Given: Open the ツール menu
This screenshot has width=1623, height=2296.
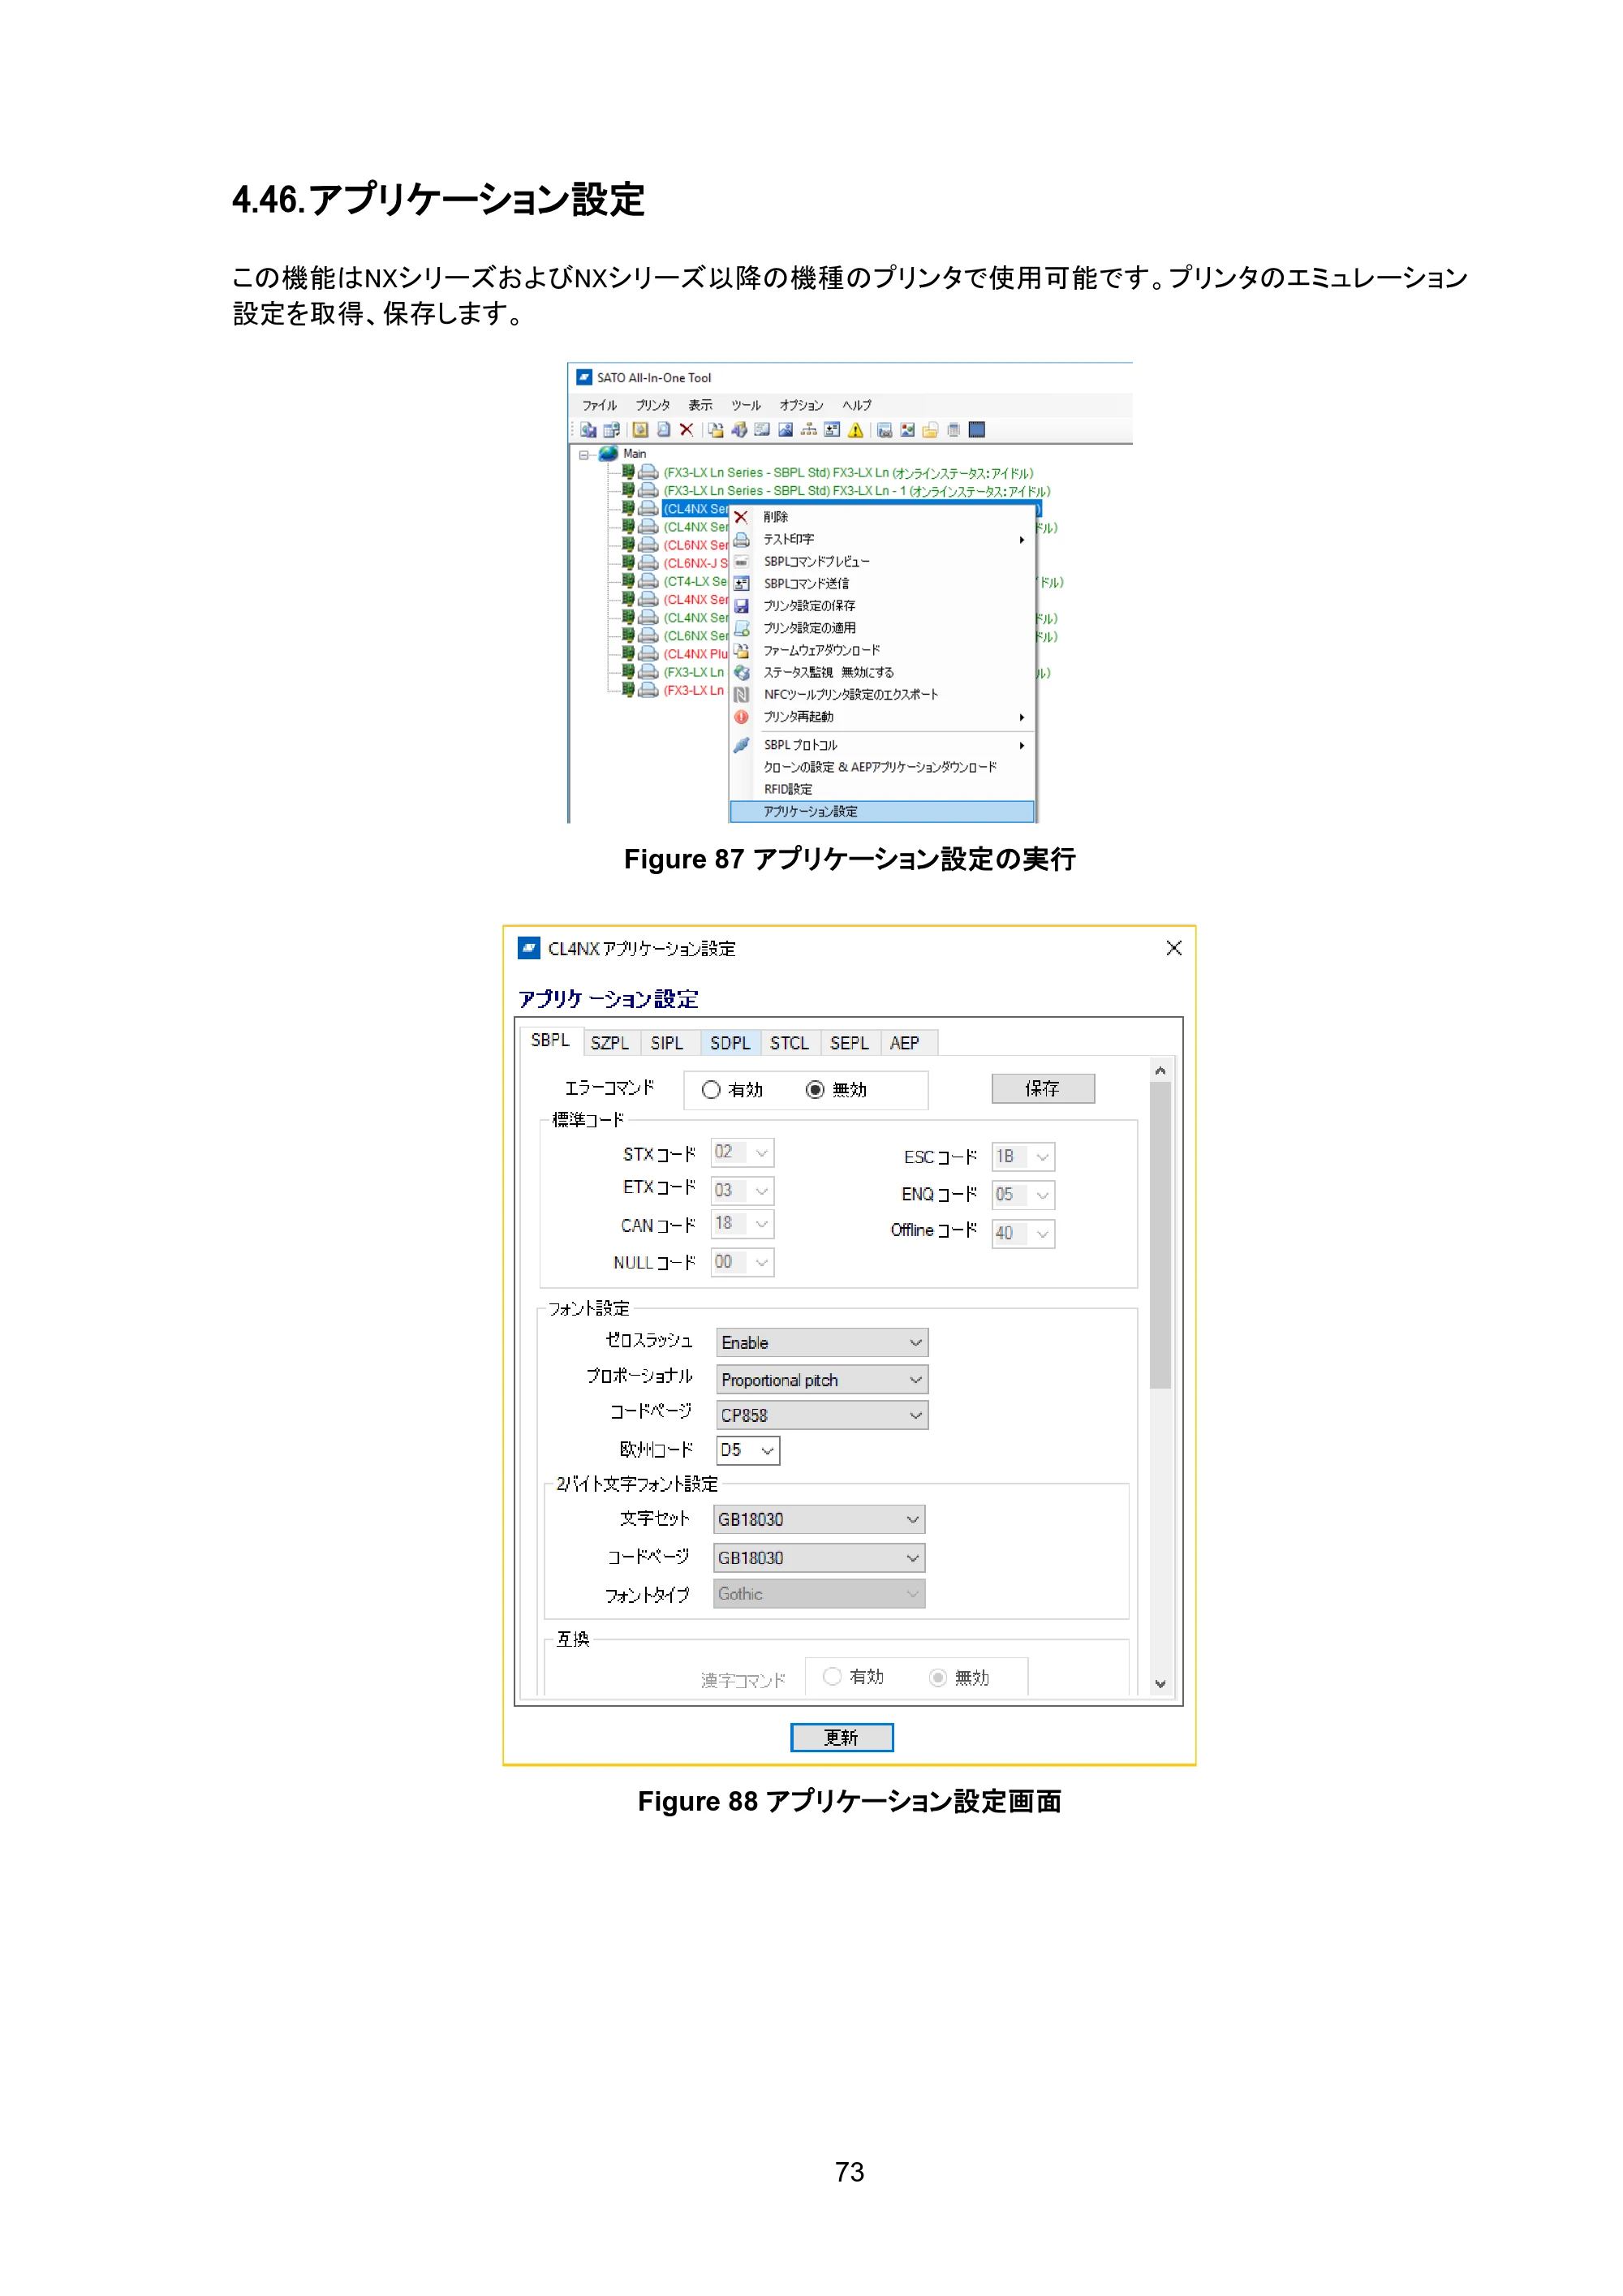Looking at the screenshot, I should click(746, 405).
